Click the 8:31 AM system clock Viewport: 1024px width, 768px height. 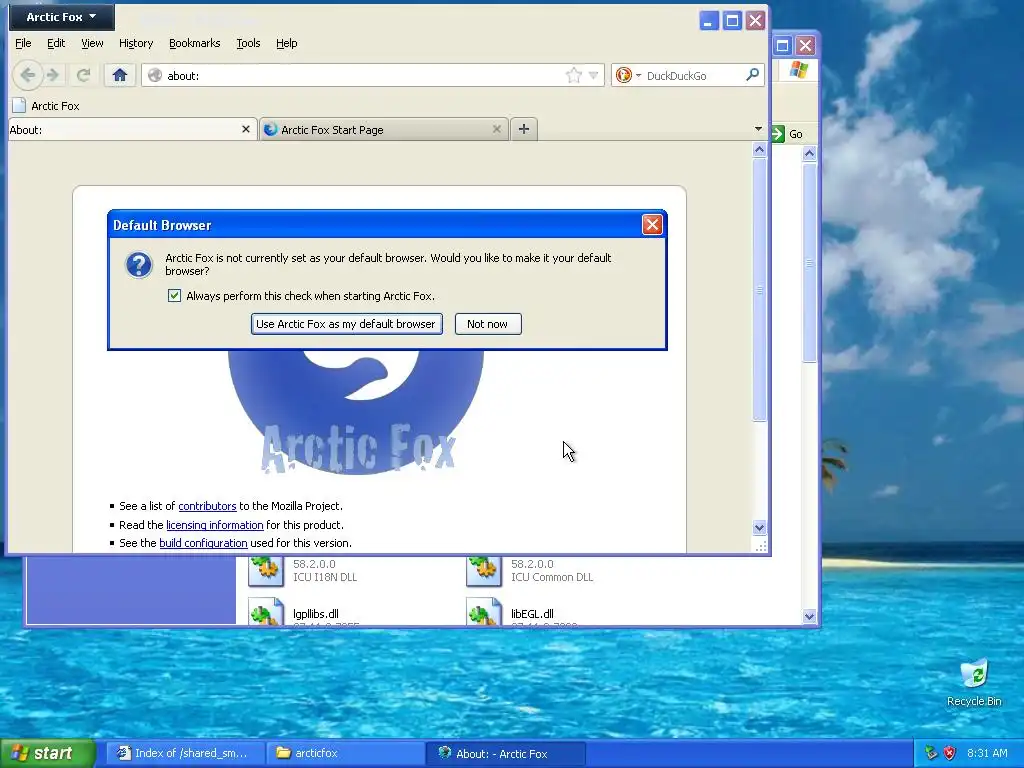(x=987, y=753)
